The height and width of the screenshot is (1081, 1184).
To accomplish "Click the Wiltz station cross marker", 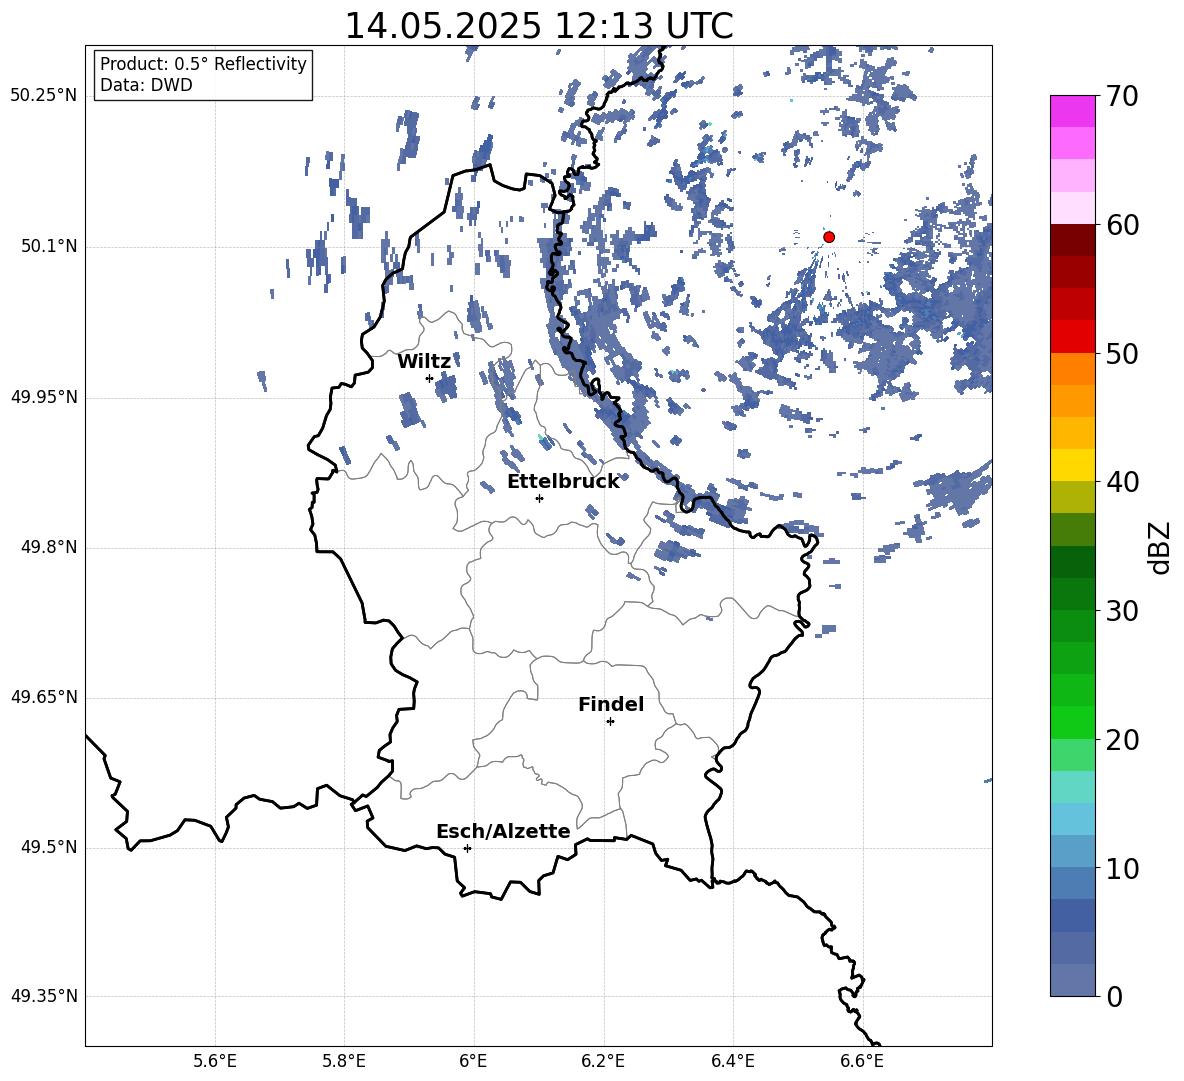I will [x=429, y=378].
